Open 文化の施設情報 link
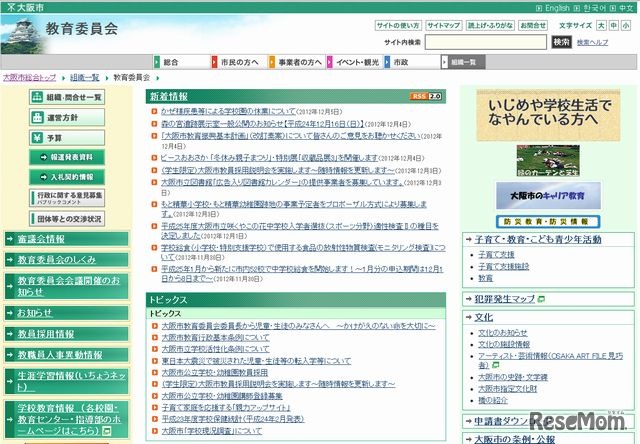The width and height of the screenshot is (640, 444). tap(504, 344)
